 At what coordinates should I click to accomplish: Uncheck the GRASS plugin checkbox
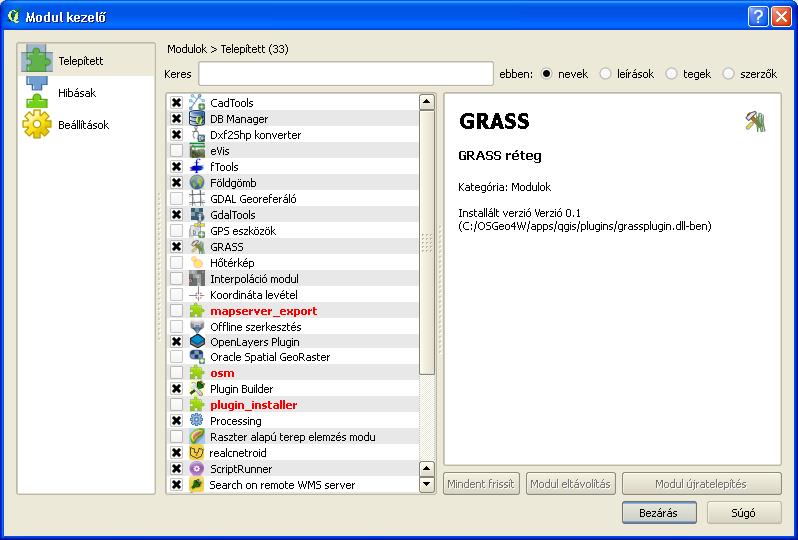[177, 247]
